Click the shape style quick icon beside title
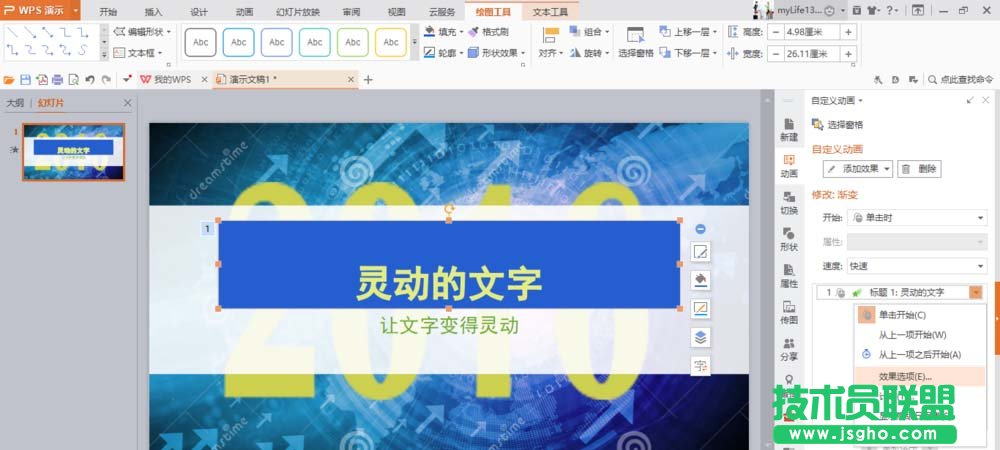This screenshot has height=450, width=1000. click(700, 252)
